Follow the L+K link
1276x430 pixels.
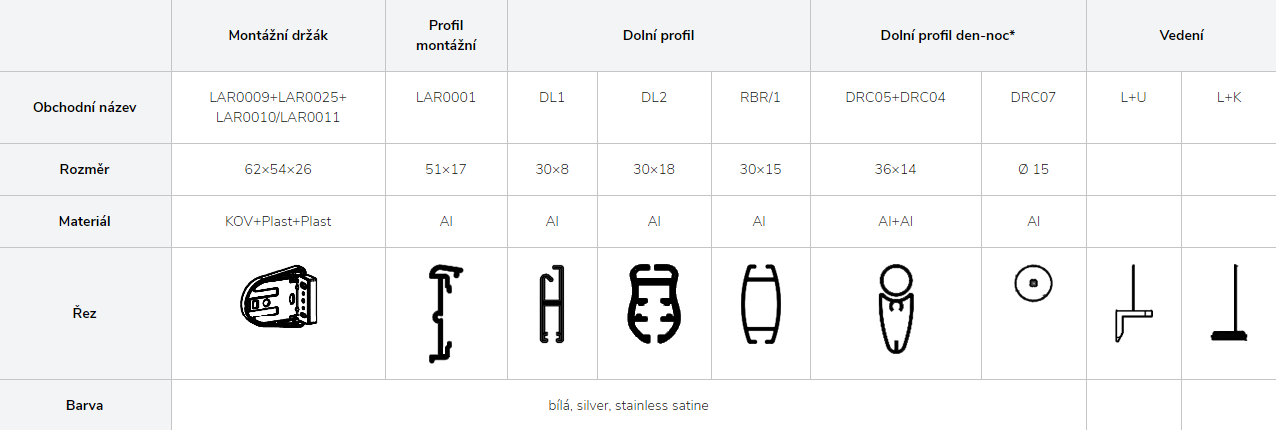[x=1228, y=98]
